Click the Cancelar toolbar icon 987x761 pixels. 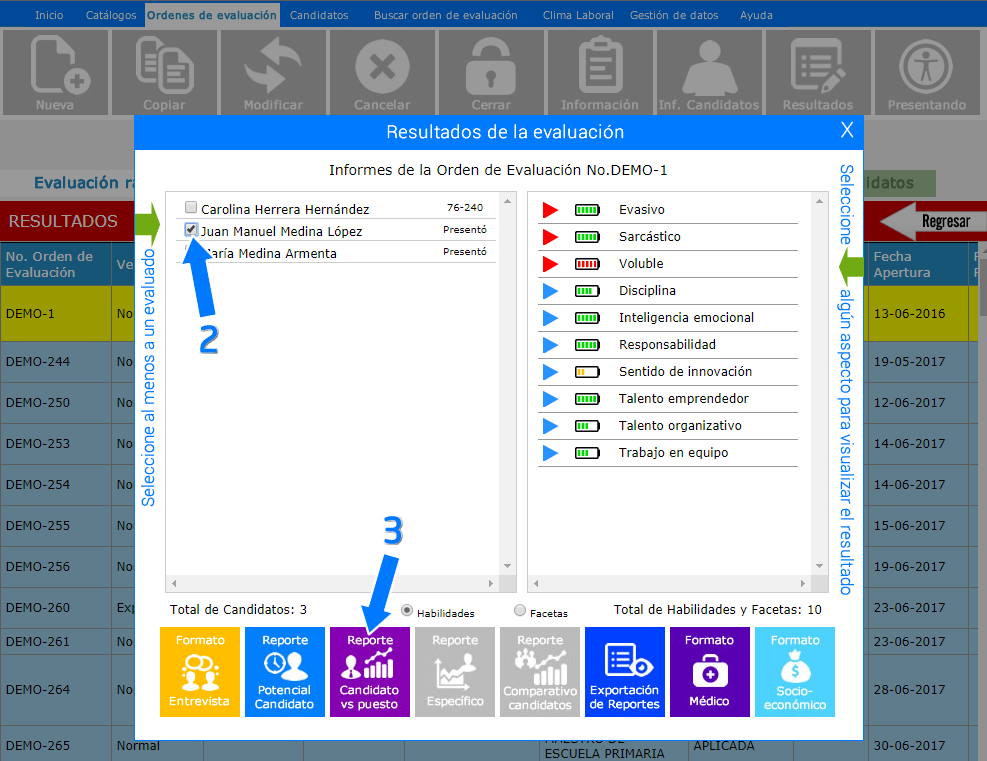click(x=382, y=72)
